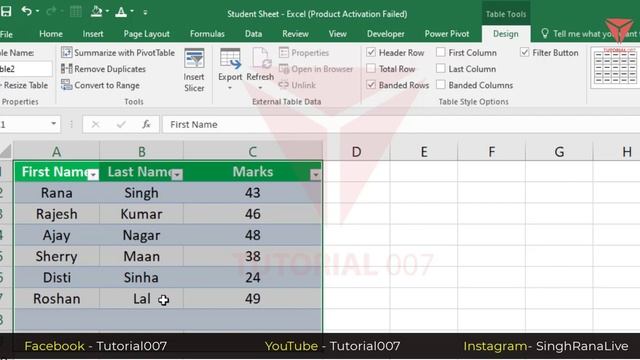Click Summarize with PivotTable
The width and height of the screenshot is (640, 360).
point(118,53)
